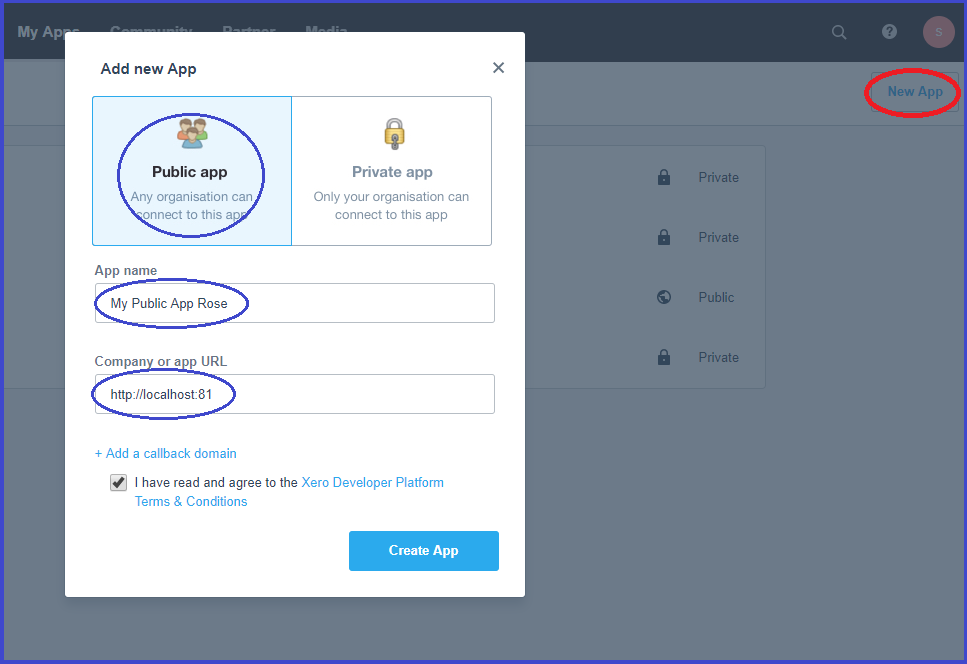
Task: Click the App name input field
Action: 295,303
